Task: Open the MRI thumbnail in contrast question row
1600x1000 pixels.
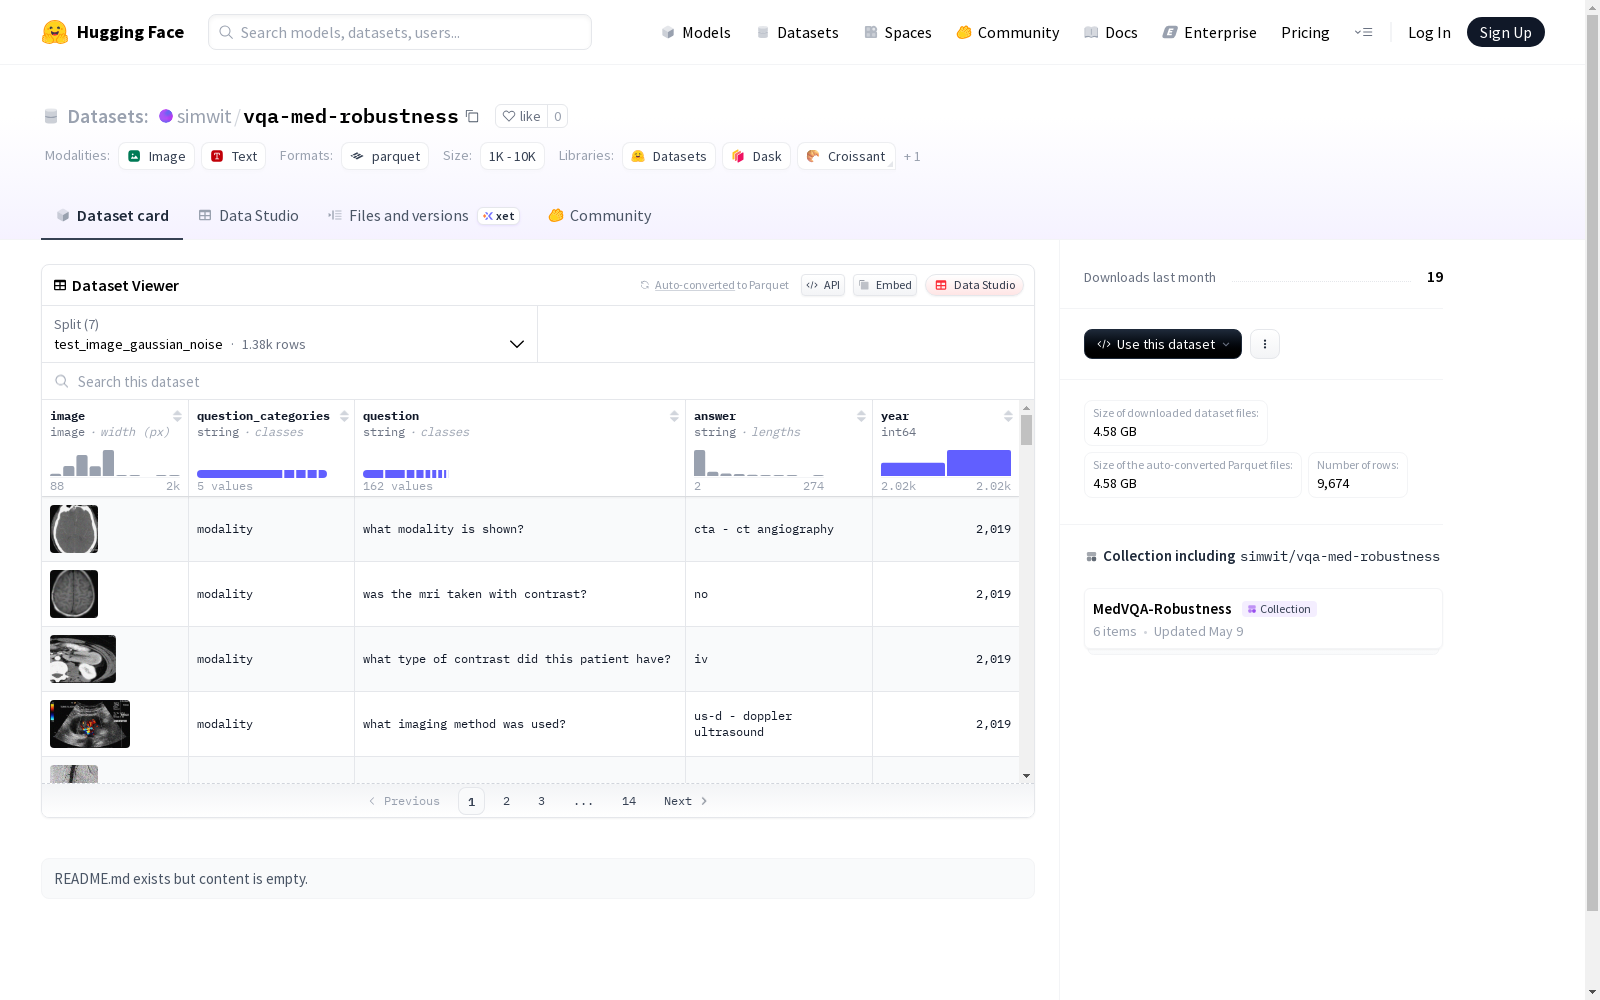Action: click(x=74, y=594)
